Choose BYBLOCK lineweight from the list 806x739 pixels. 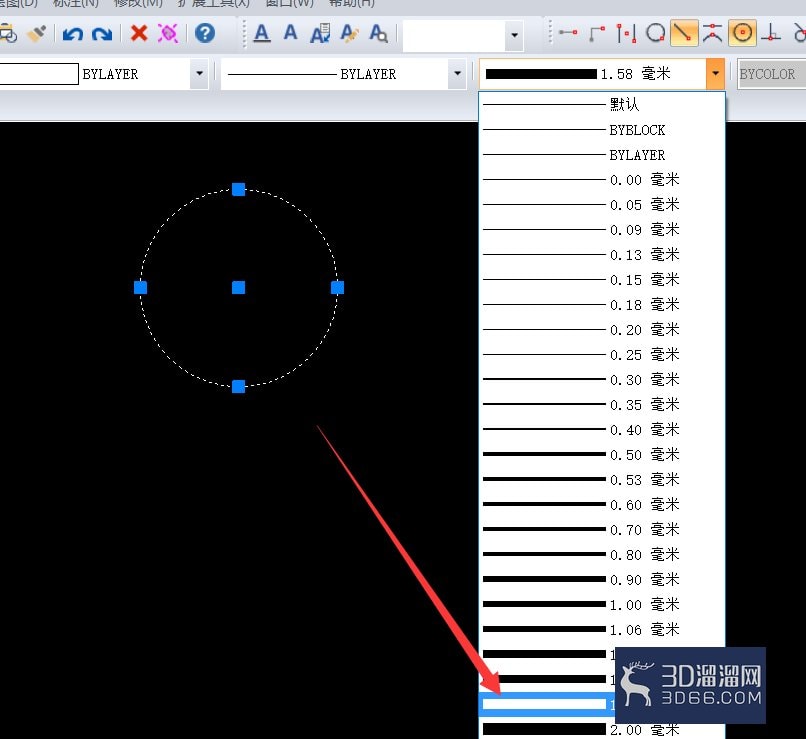point(601,130)
